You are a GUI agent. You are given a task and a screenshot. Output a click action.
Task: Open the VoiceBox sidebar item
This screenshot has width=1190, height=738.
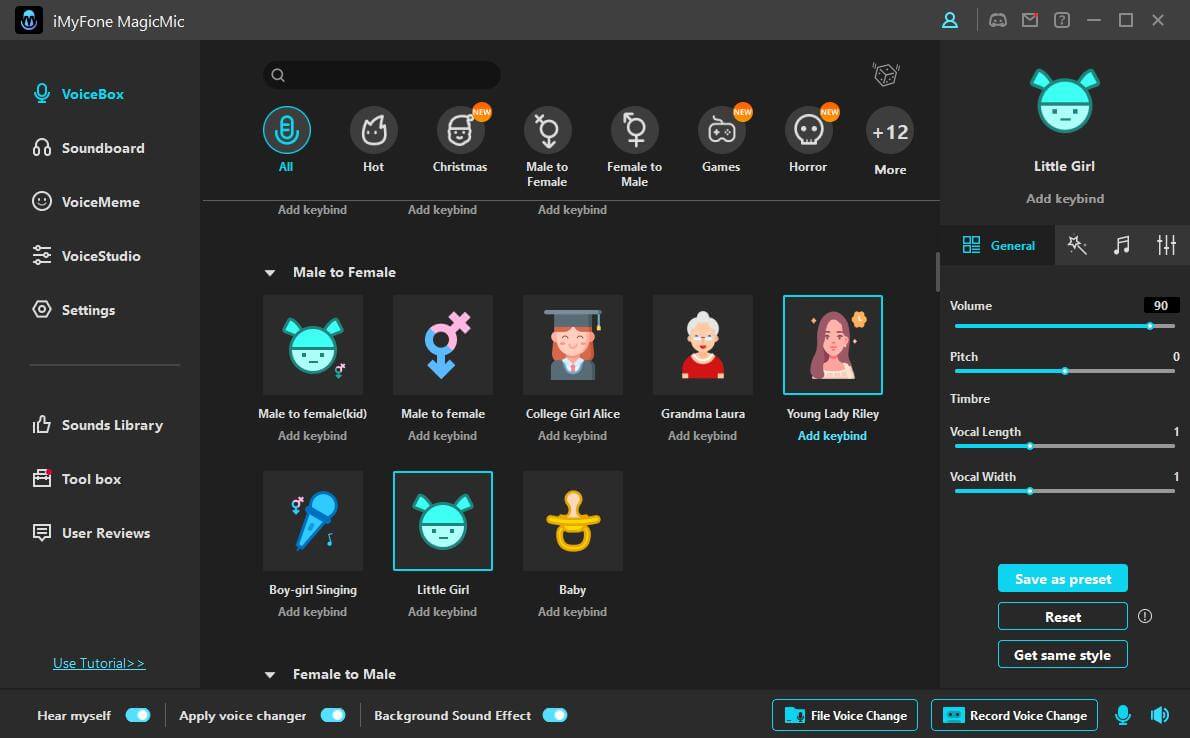coord(78,94)
